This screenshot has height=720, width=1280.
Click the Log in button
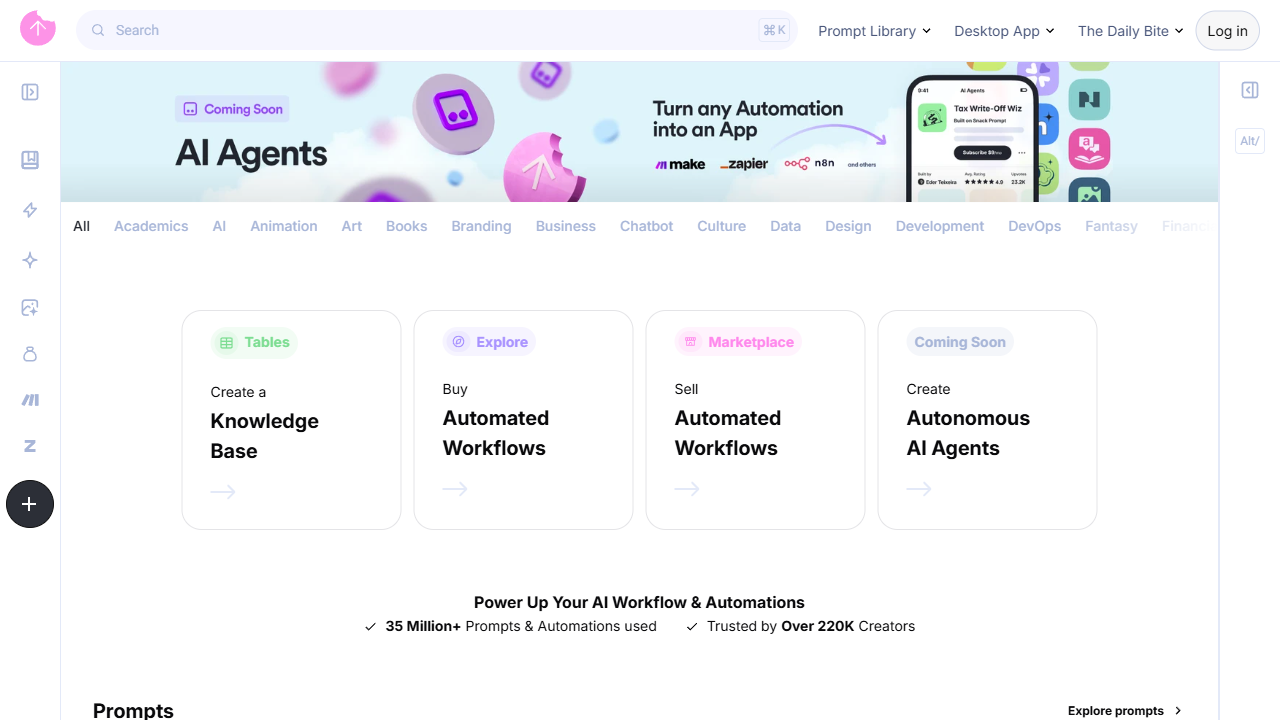point(1227,31)
